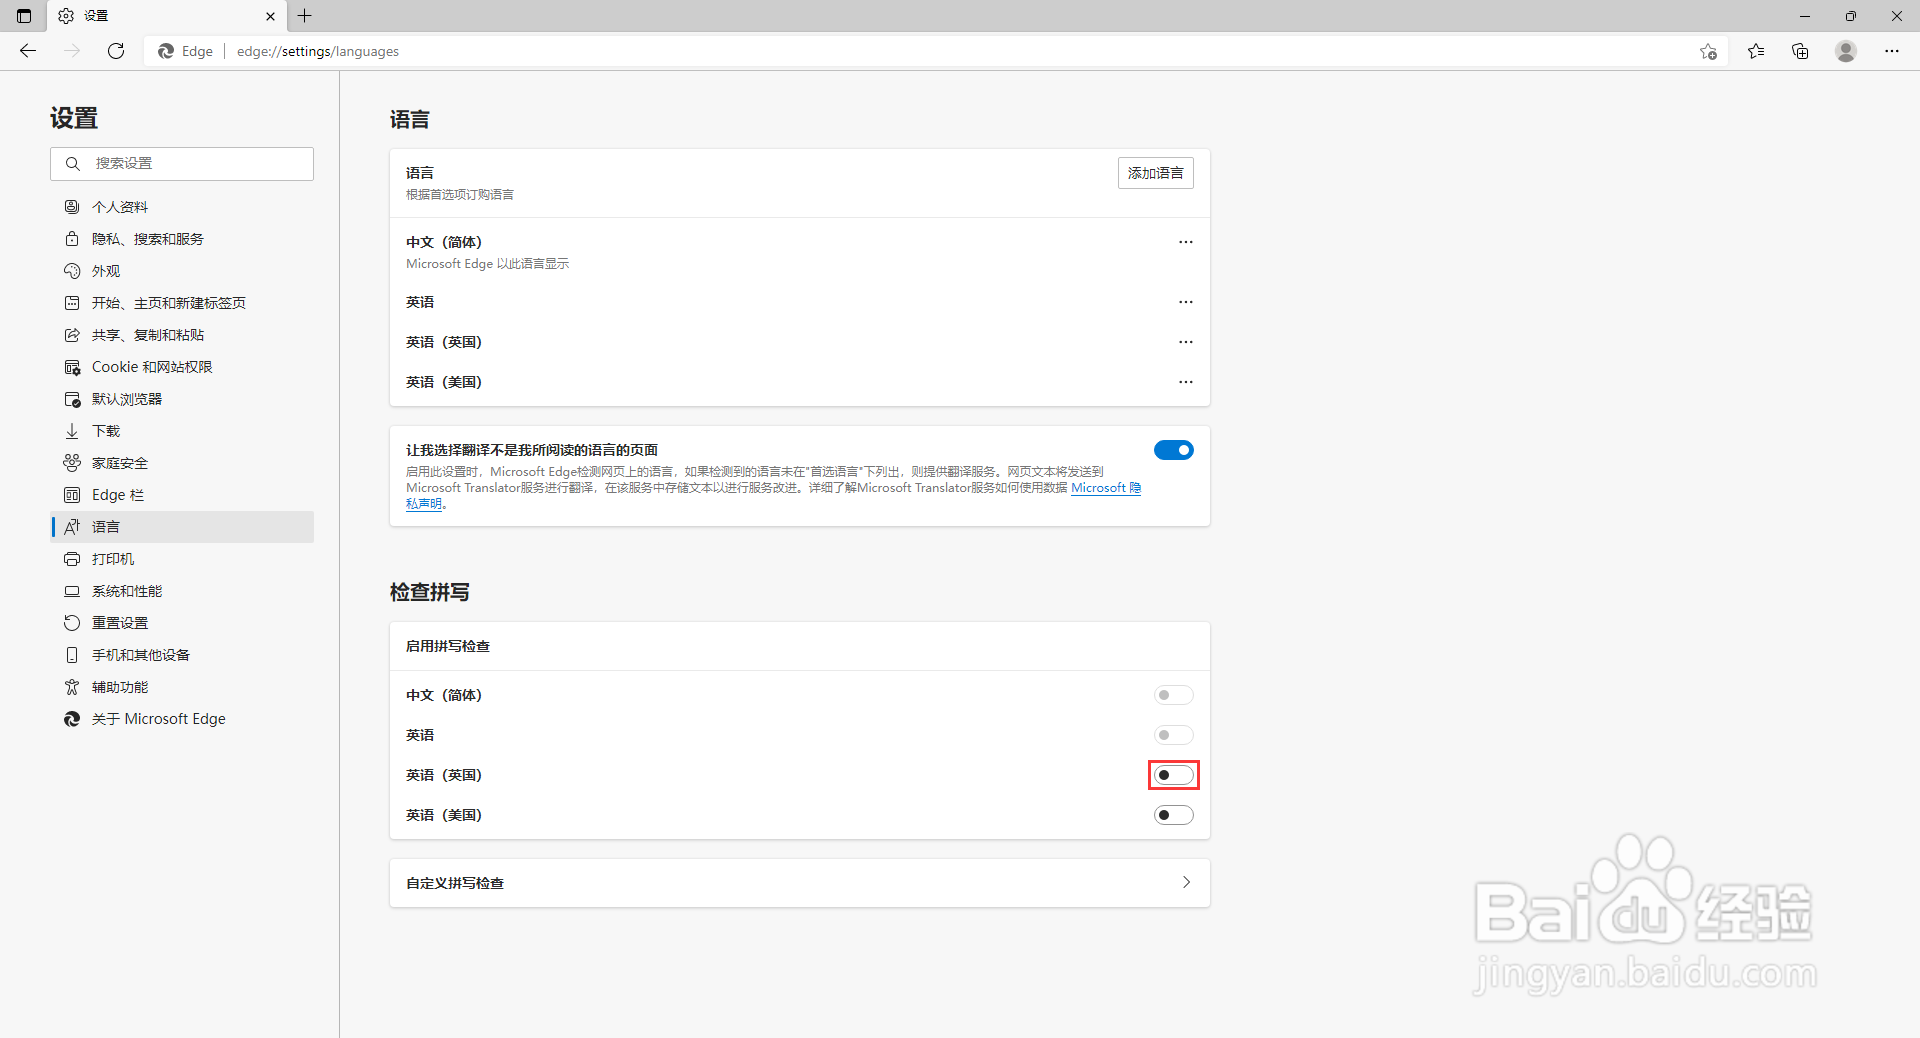Image resolution: width=1920 pixels, height=1038 pixels.
Task: Open the Favorites list icon
Action: click(1756, 51)
